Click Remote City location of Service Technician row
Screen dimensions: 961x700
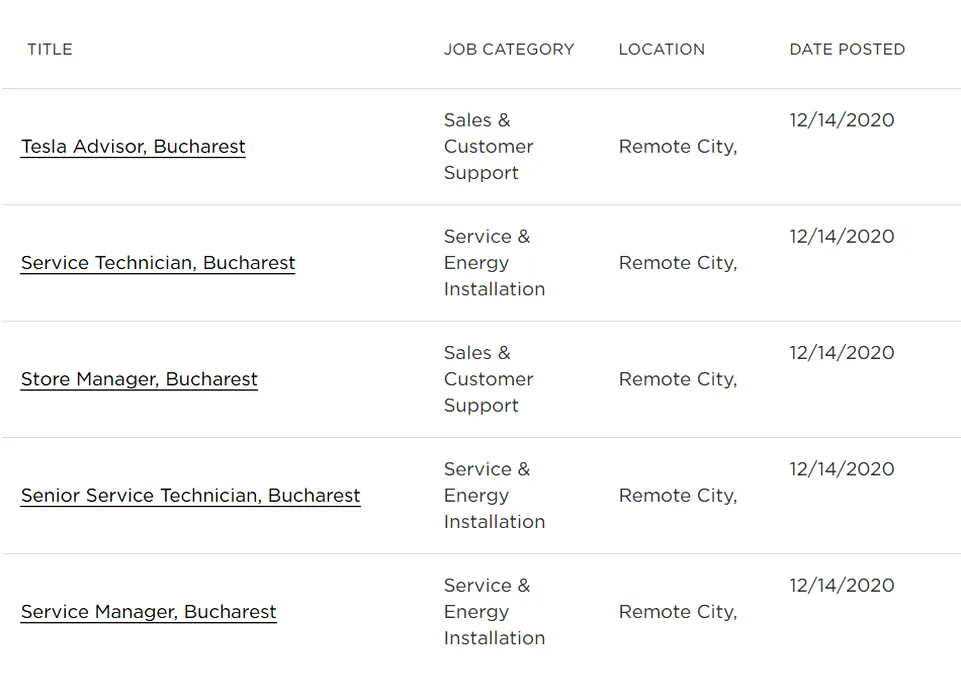pyautogui.click(x=678, y=263)
